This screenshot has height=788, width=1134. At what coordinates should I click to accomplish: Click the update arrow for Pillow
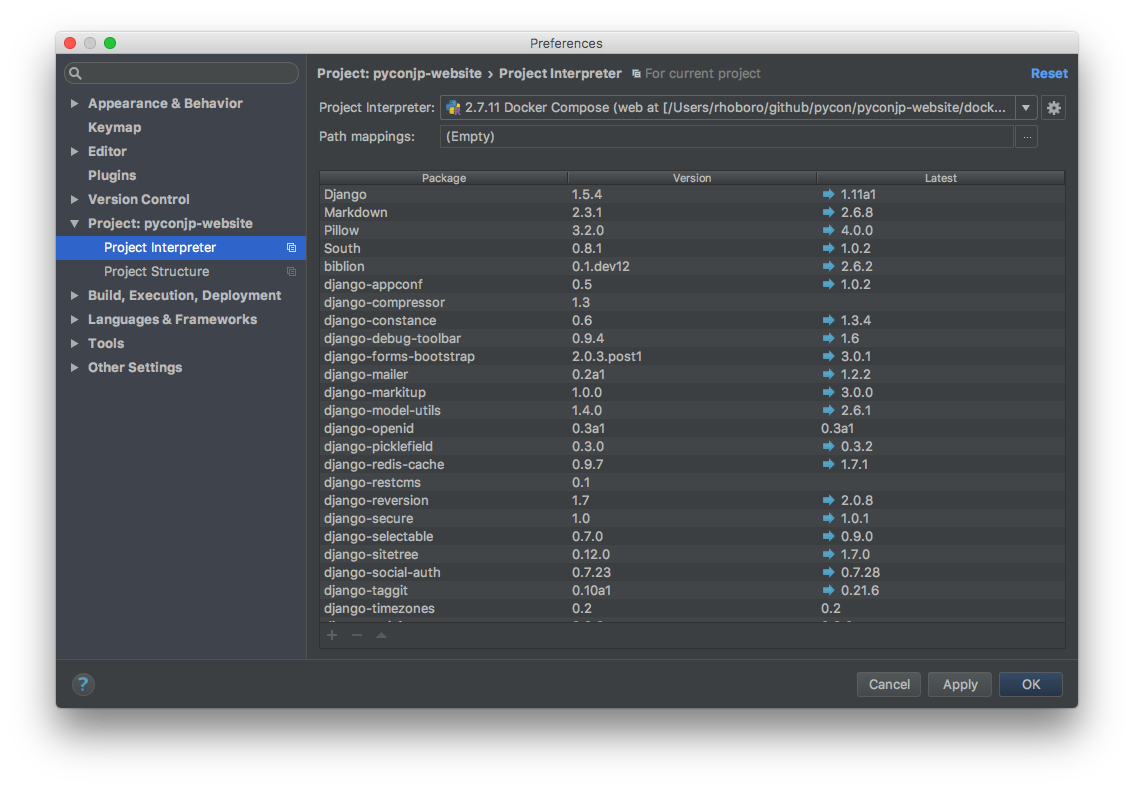pyautogui.click(x=828, y=231)
